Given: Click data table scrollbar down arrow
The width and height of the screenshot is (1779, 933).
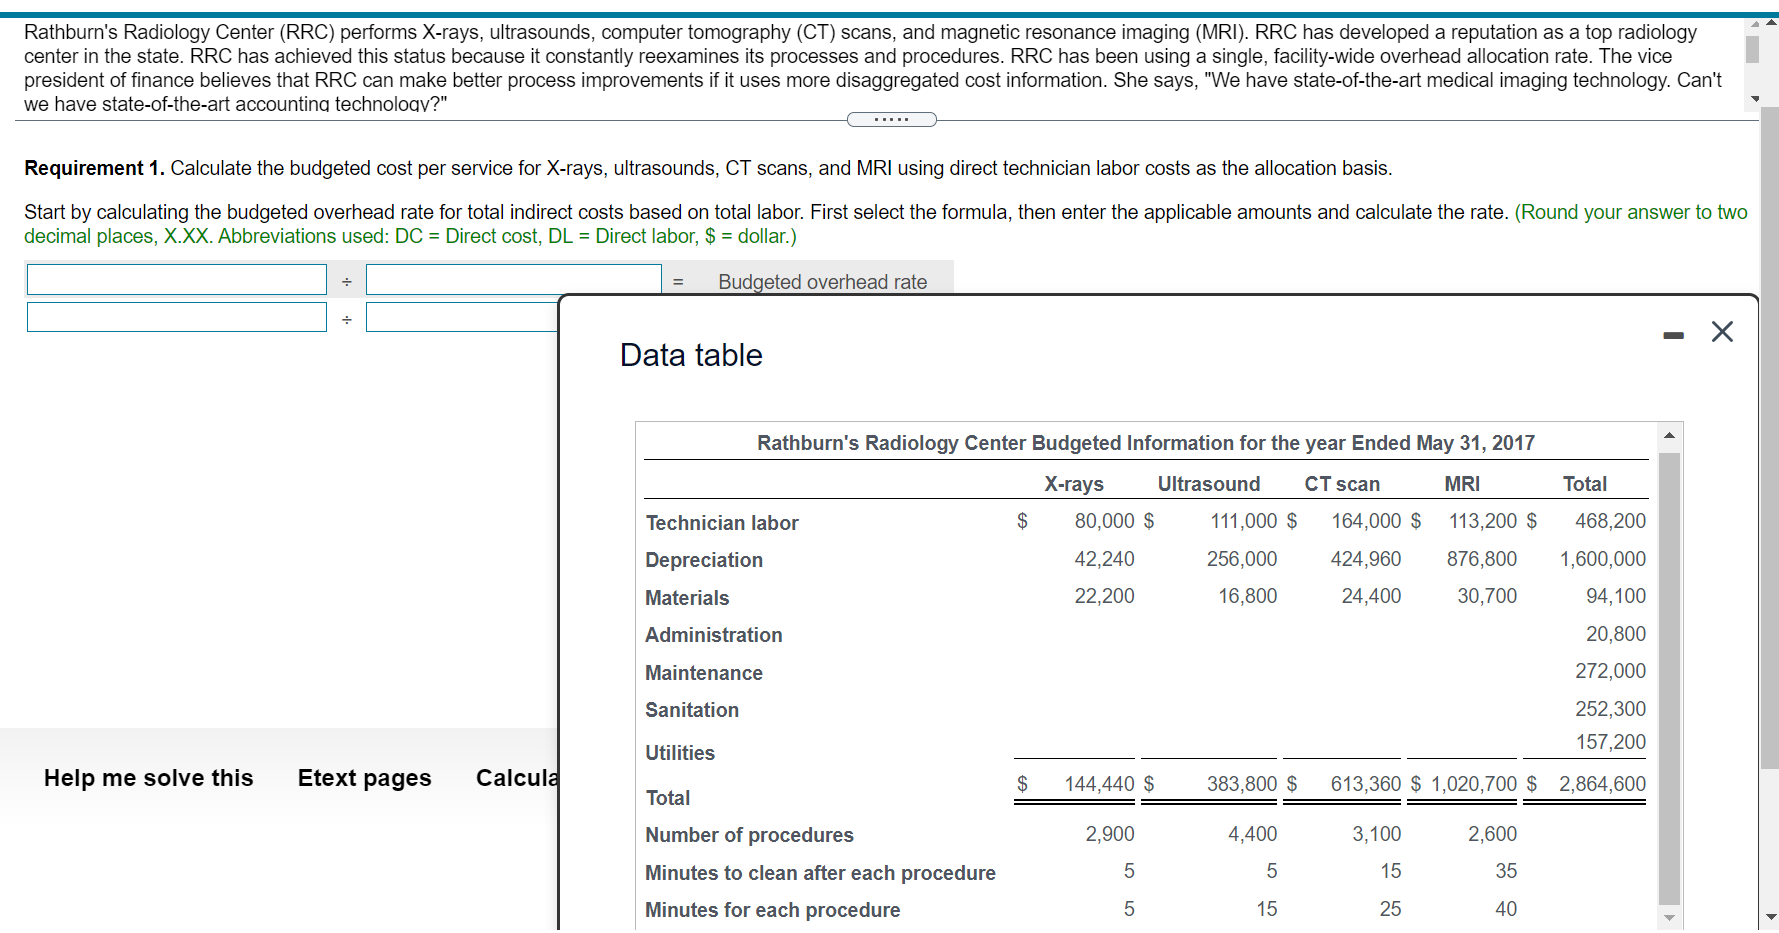Looking at the screenshot, I should 1669,917.
